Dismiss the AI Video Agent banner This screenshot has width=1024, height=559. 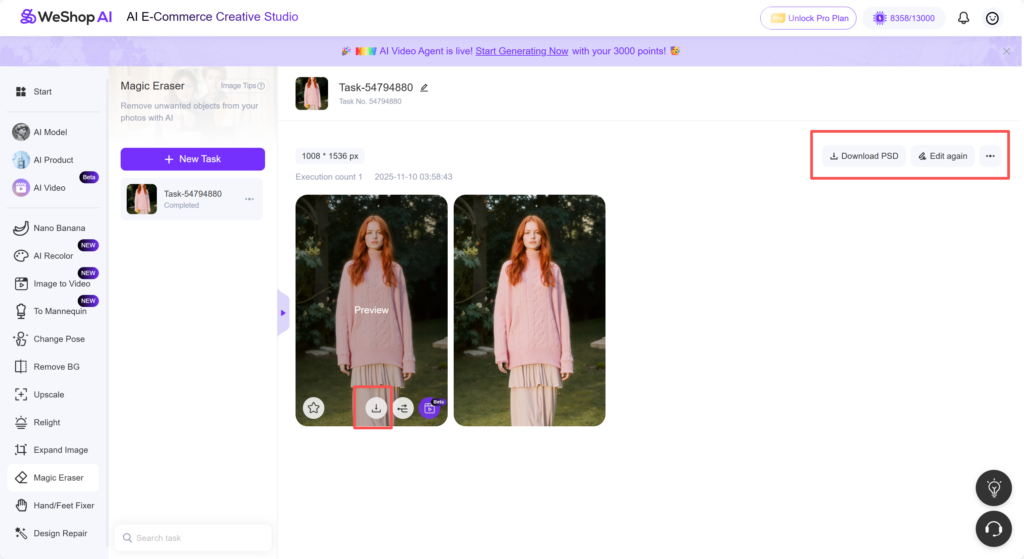[1006, 51]
